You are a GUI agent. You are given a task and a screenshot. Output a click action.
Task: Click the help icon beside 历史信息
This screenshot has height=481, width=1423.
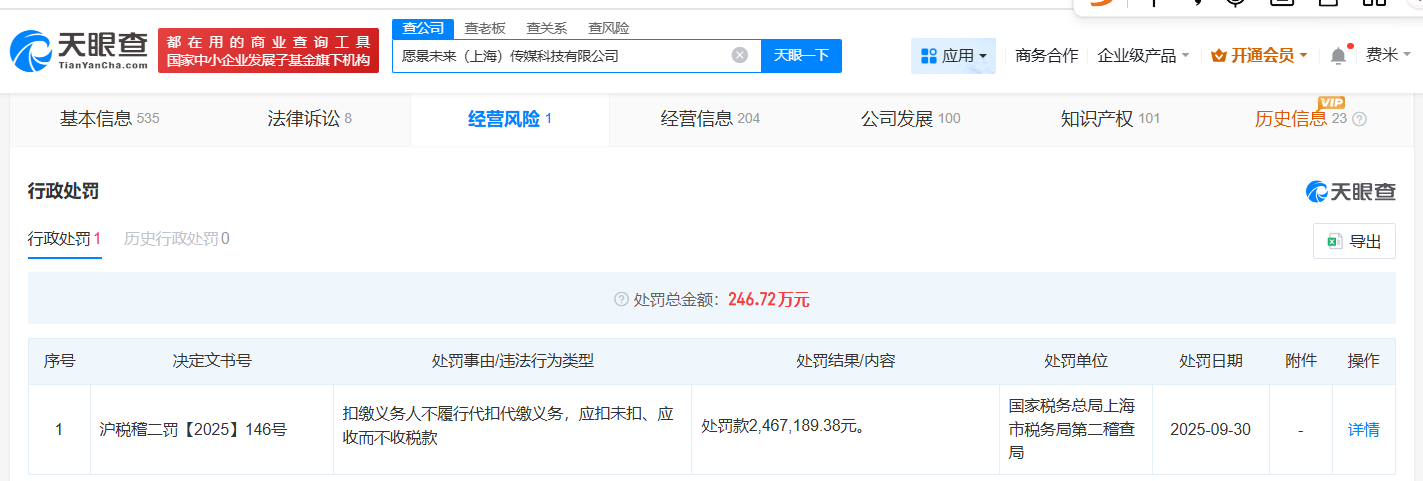[x=1359, y=120]
